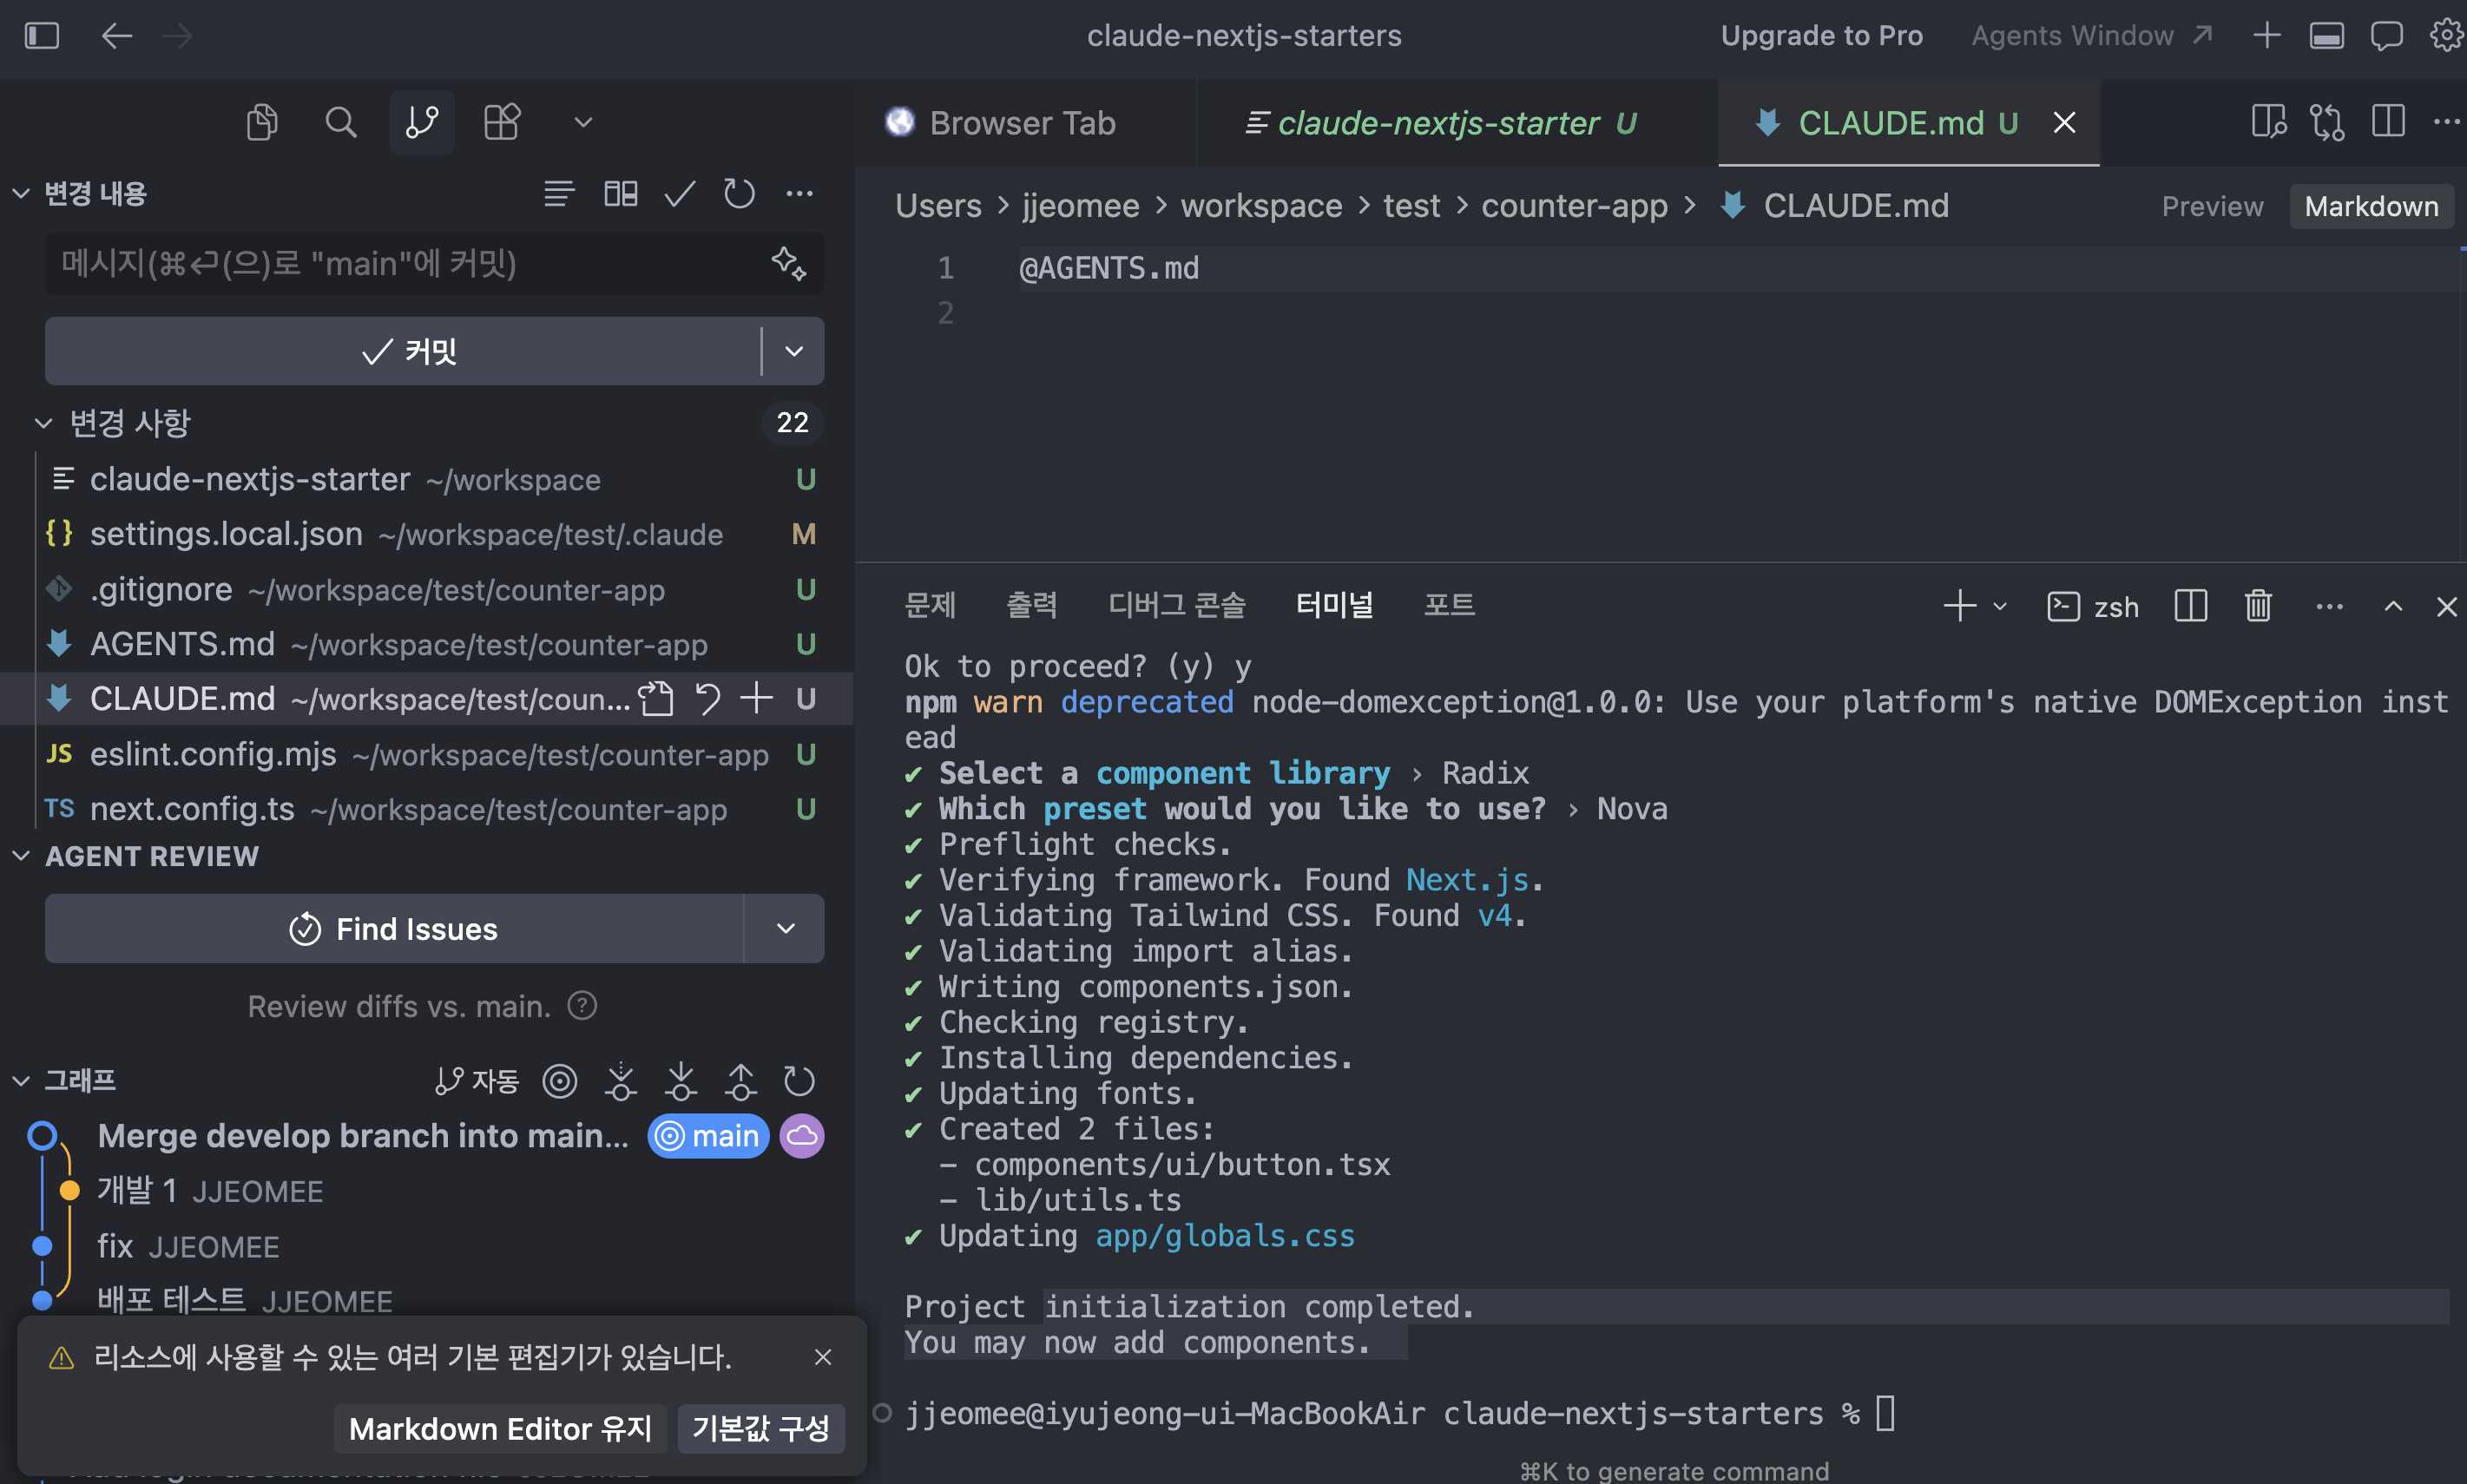Close the CLAUDE.md editor tab
Screen dimensions: 2467x1484
pos(2064,123)
